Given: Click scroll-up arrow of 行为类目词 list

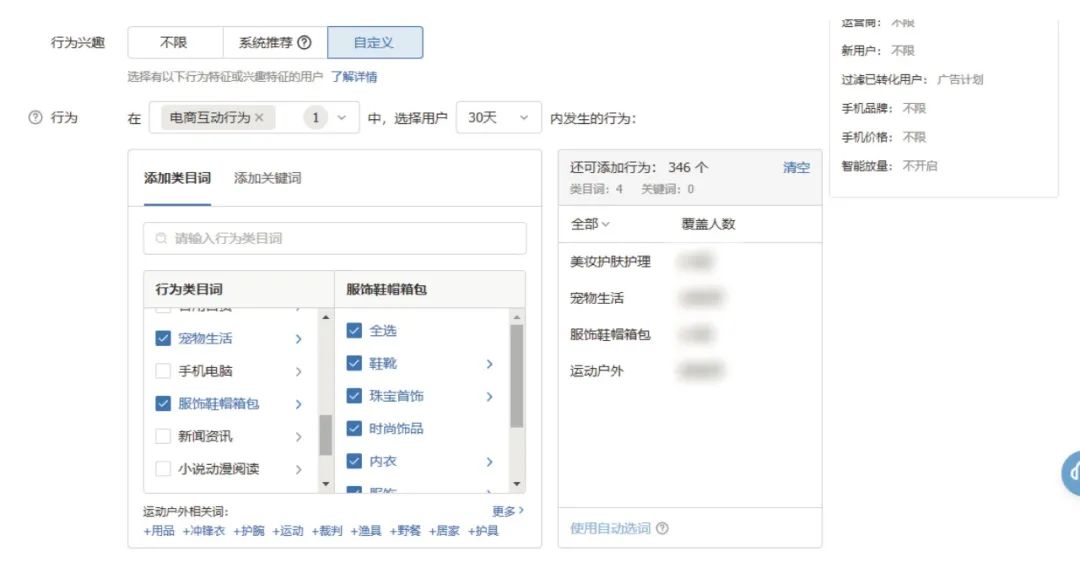Looking at the screenshot, I should click(x=326, y=317).
